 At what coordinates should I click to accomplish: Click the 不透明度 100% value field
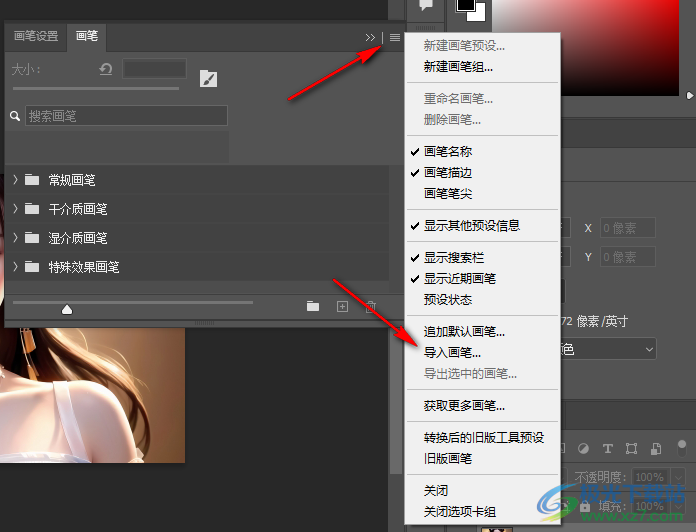pos(651,477)
